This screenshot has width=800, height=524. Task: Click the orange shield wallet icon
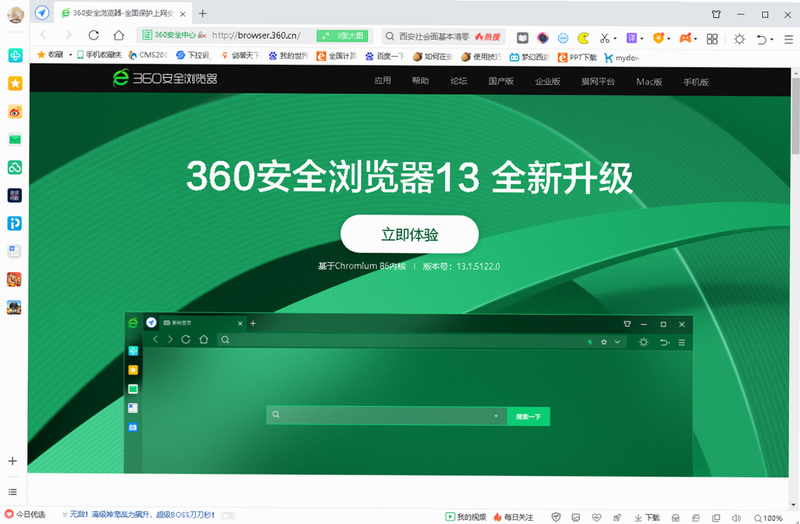659,38
